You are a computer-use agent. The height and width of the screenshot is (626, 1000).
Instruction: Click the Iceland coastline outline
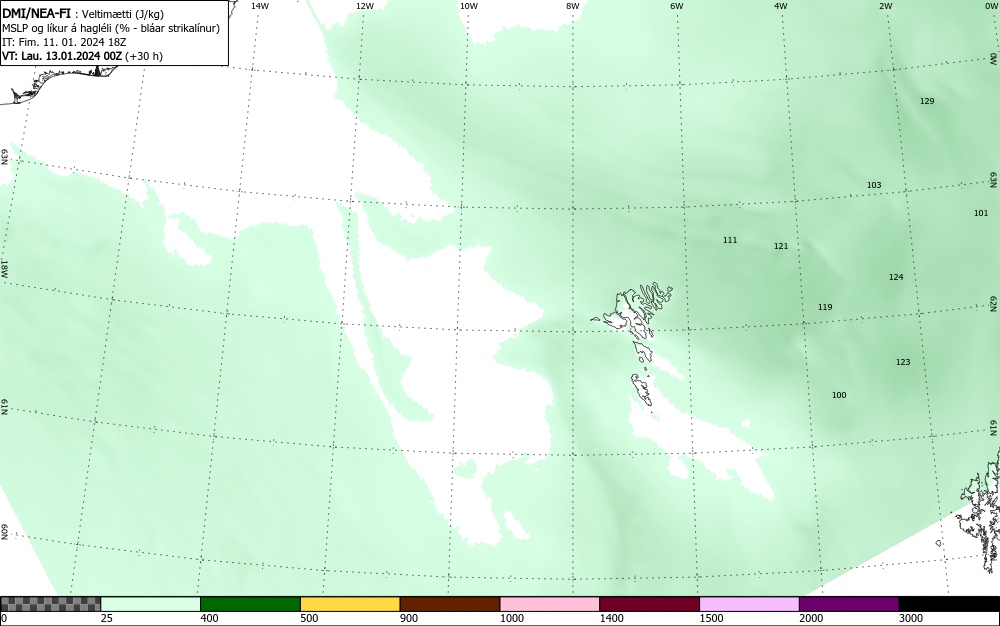57,82
